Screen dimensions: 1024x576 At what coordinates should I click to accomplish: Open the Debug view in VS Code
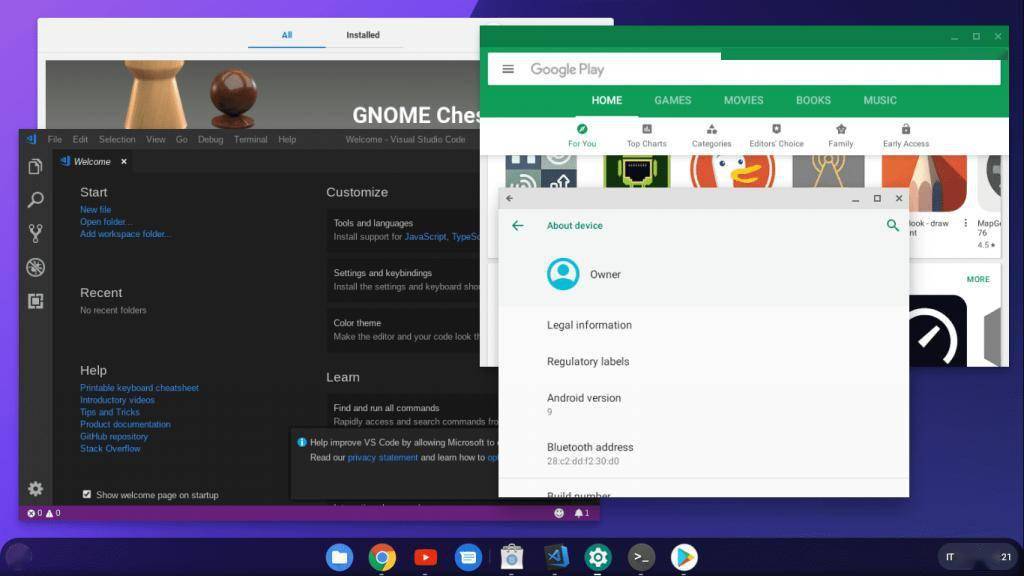click(x=35, y=267)
